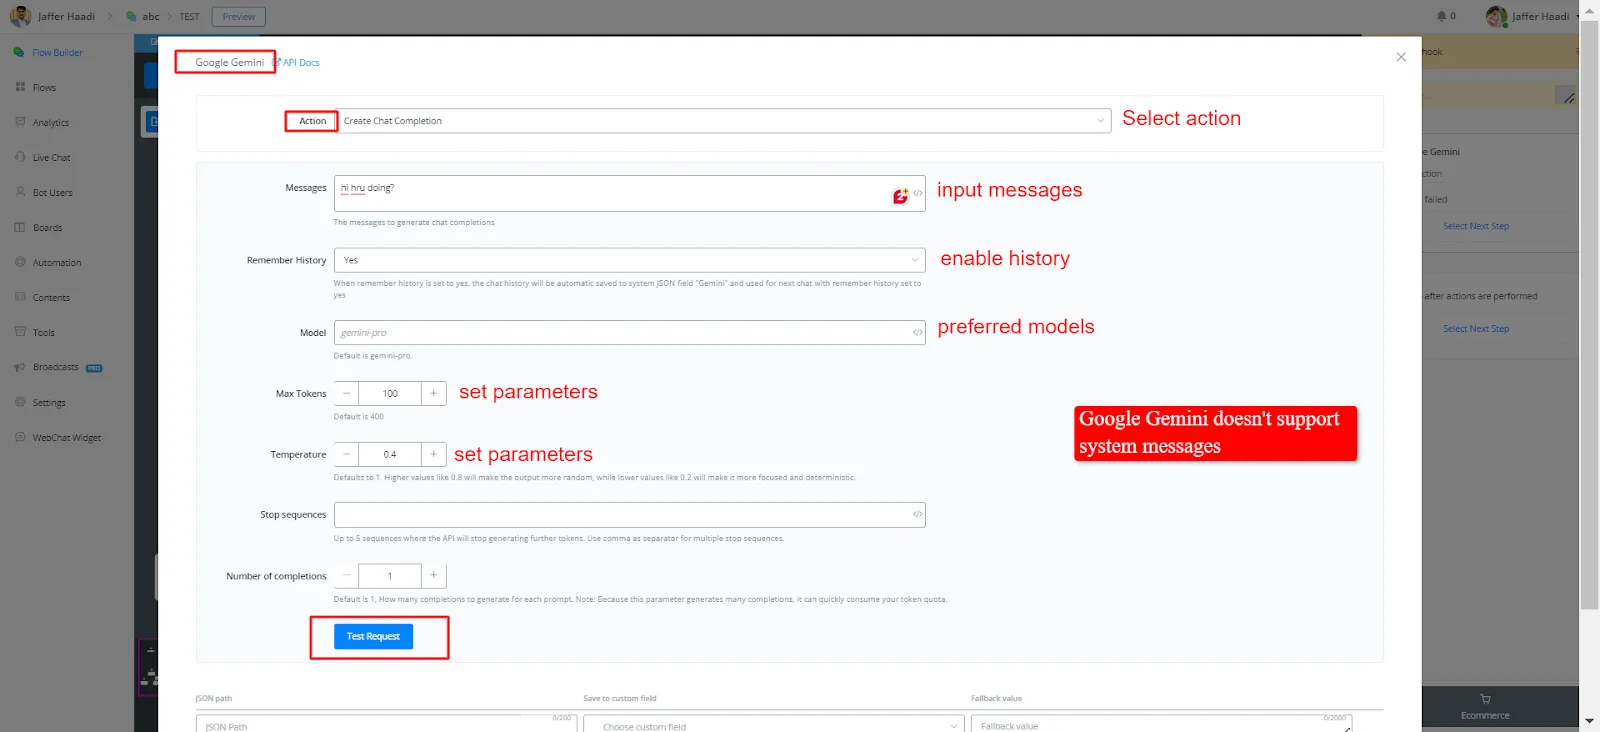Click the notification bell icon
Screen dimensions: 1600x732
[1441, 16]
